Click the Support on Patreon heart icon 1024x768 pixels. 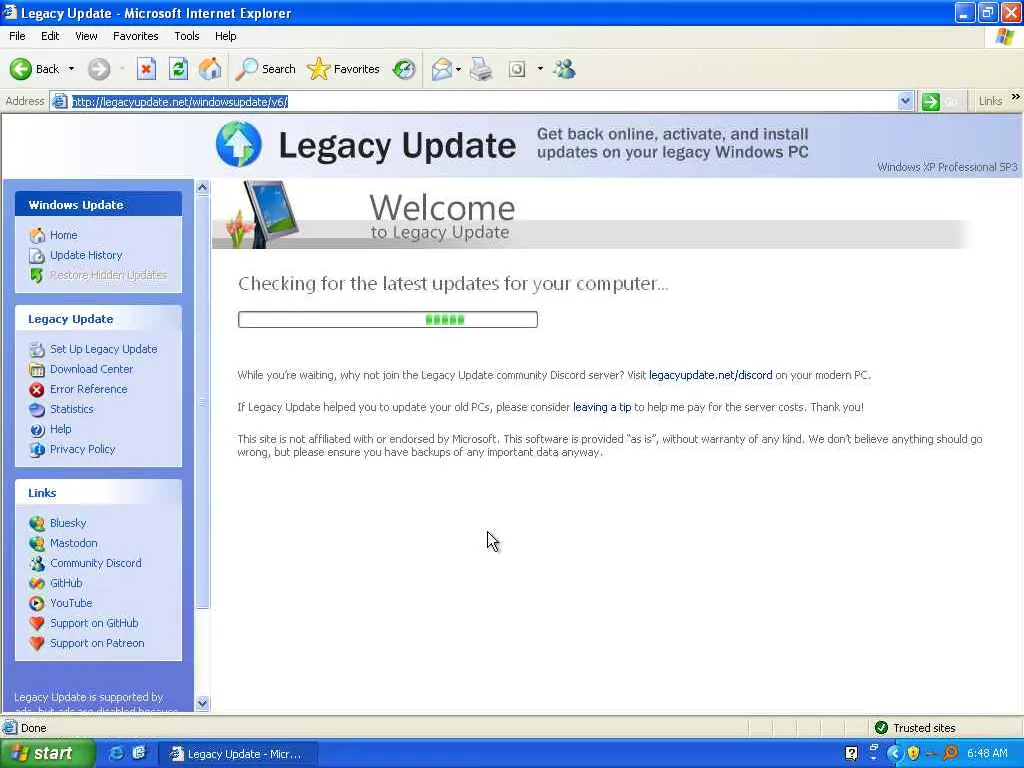(37, 643)
